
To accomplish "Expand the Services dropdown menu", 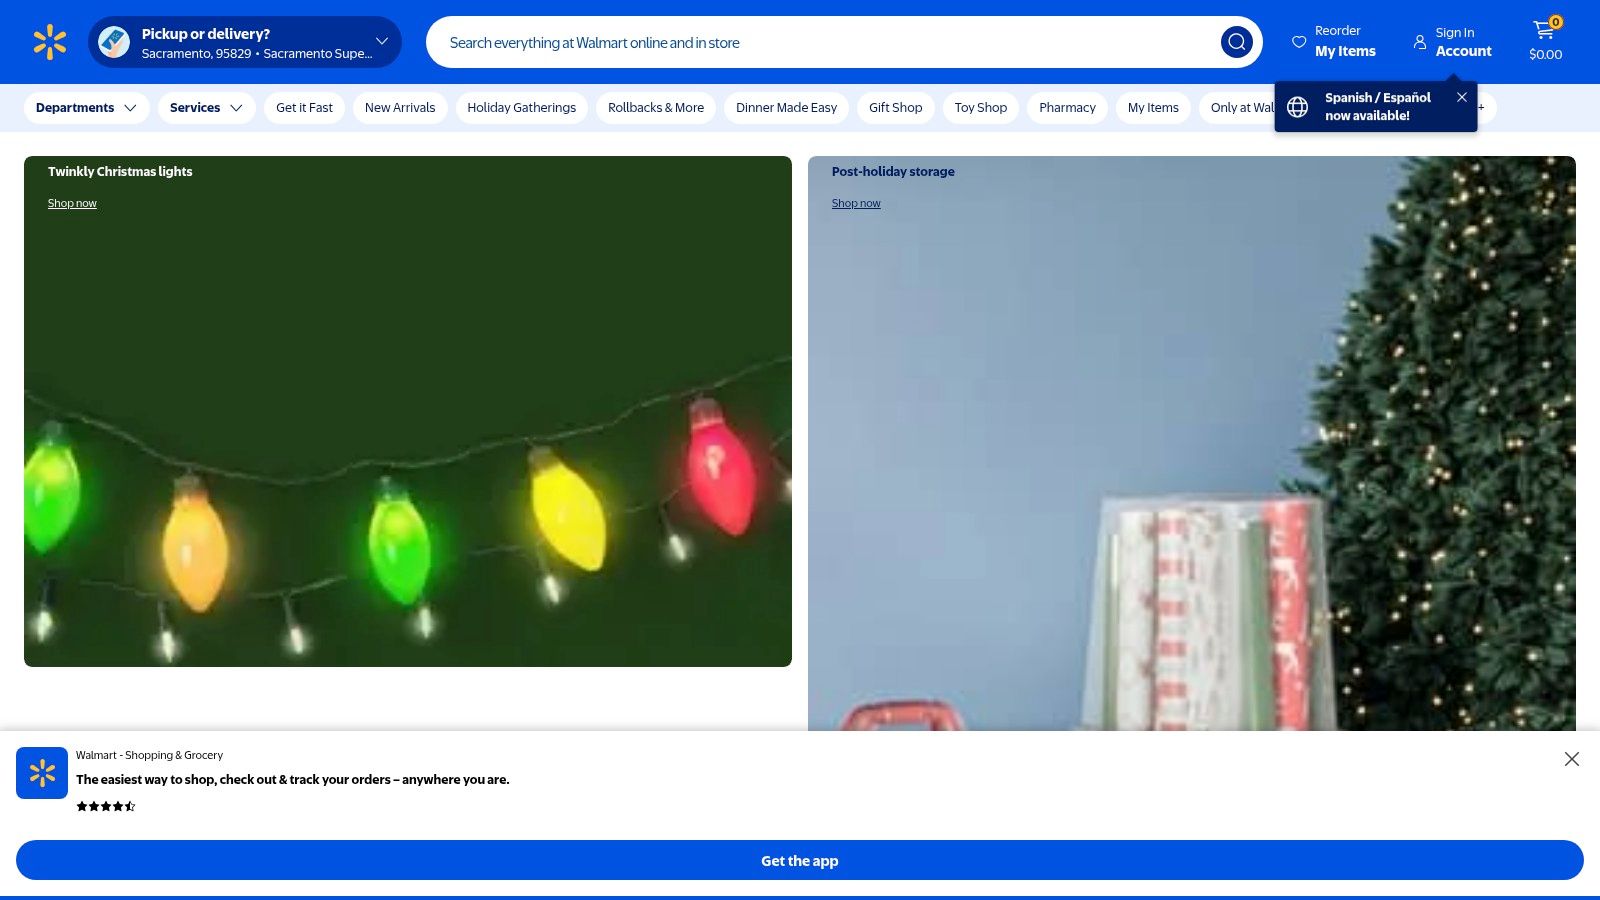I will coord(206,108).
